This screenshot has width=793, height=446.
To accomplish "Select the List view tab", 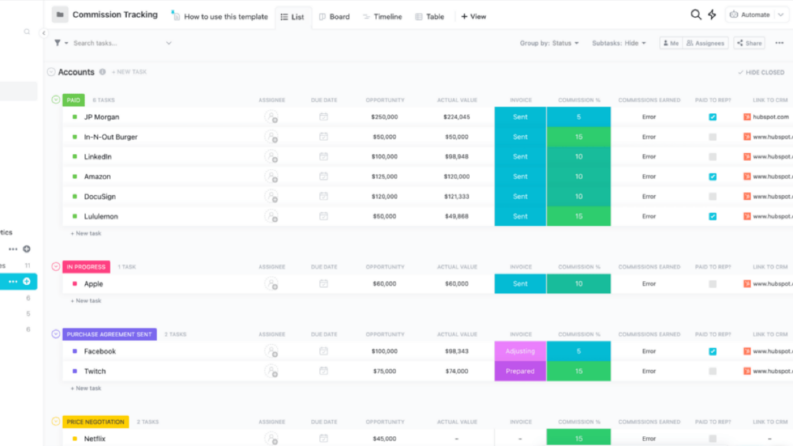I will coord(293,17).
